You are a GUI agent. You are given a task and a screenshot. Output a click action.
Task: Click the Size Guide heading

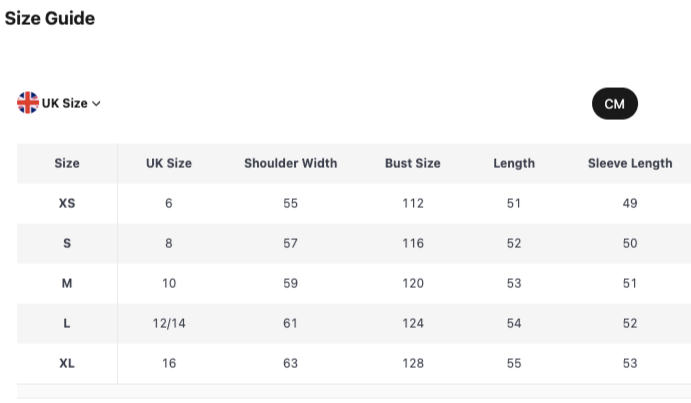[50, 18]
